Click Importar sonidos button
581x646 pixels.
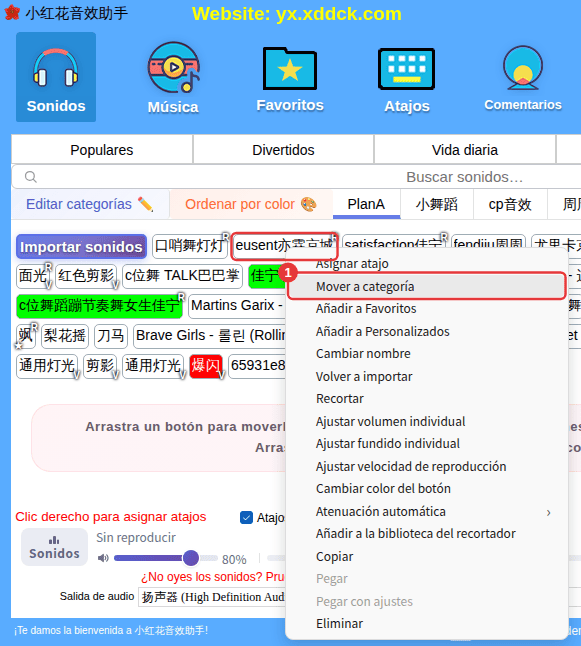click(81, 247)
